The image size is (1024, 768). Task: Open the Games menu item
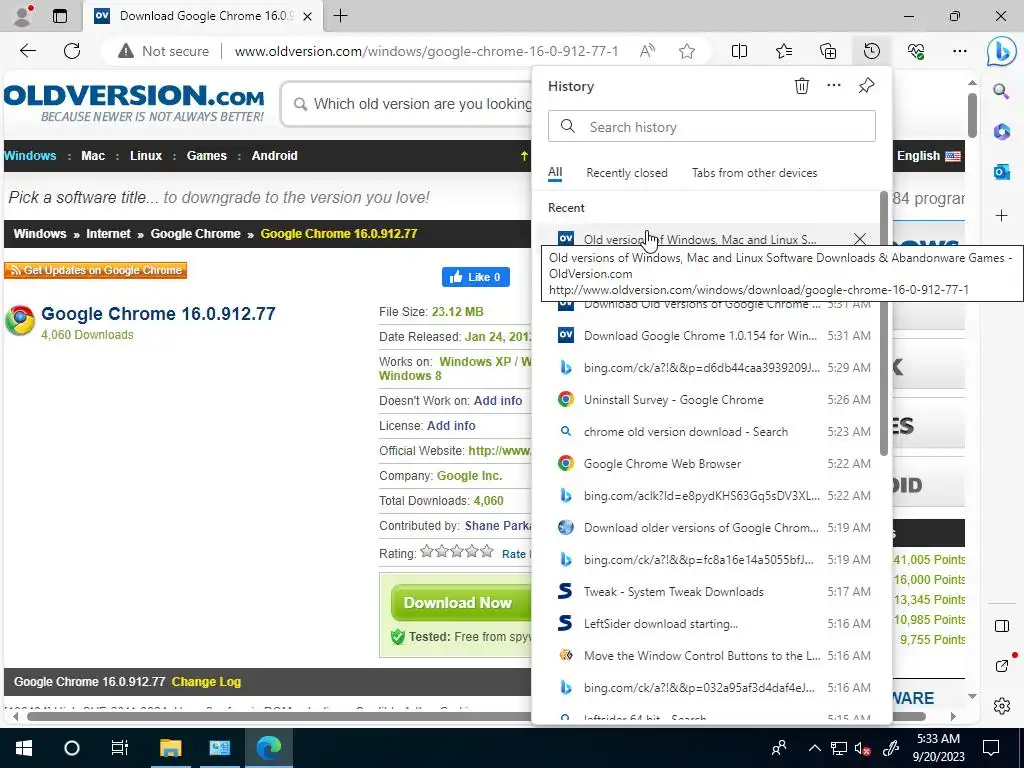pyautogui.click(x=206, y=155)
